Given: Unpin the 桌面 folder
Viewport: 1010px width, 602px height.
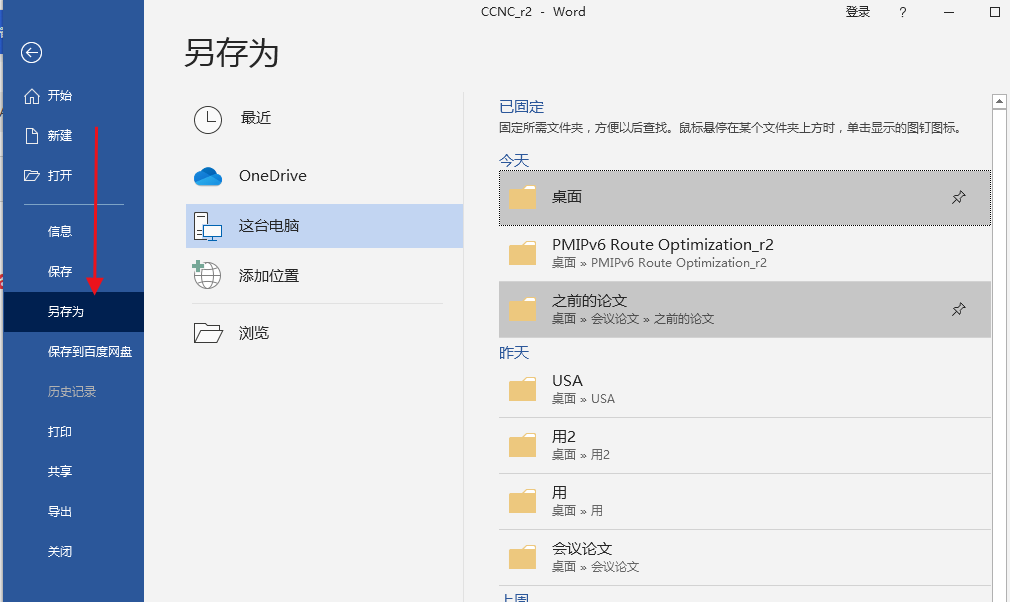Looking at the screenshot, I should 958,198.
